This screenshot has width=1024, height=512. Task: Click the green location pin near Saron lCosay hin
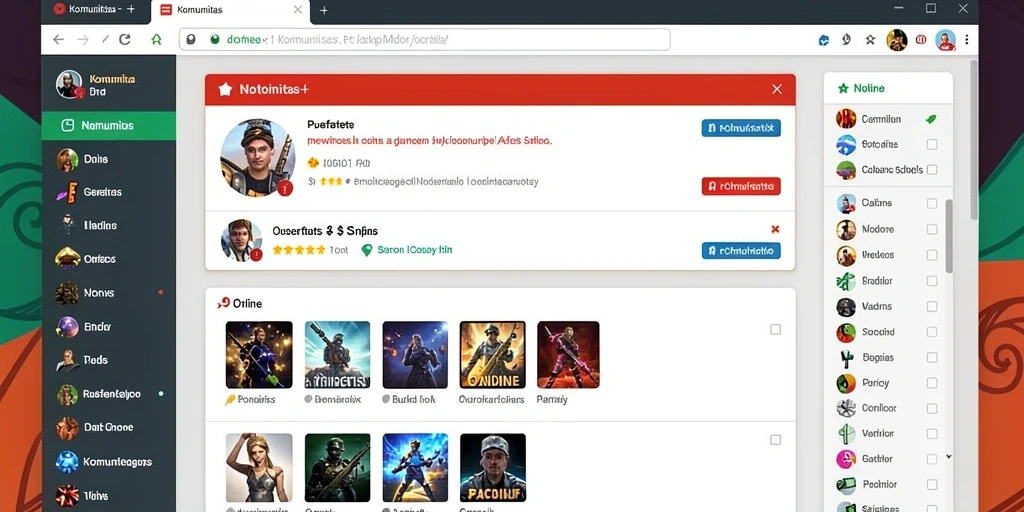click(366, 250)
